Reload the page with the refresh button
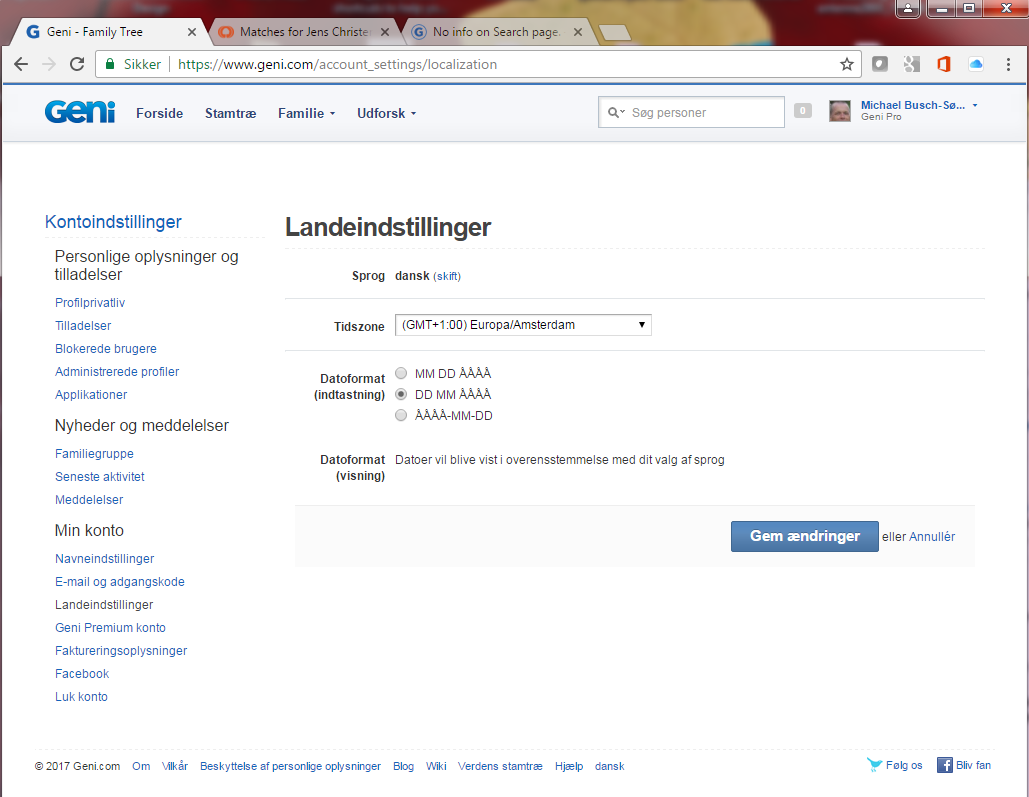The height and width of the screenshot is (797, 1029). pyautogui.click(x=77, y=64)
